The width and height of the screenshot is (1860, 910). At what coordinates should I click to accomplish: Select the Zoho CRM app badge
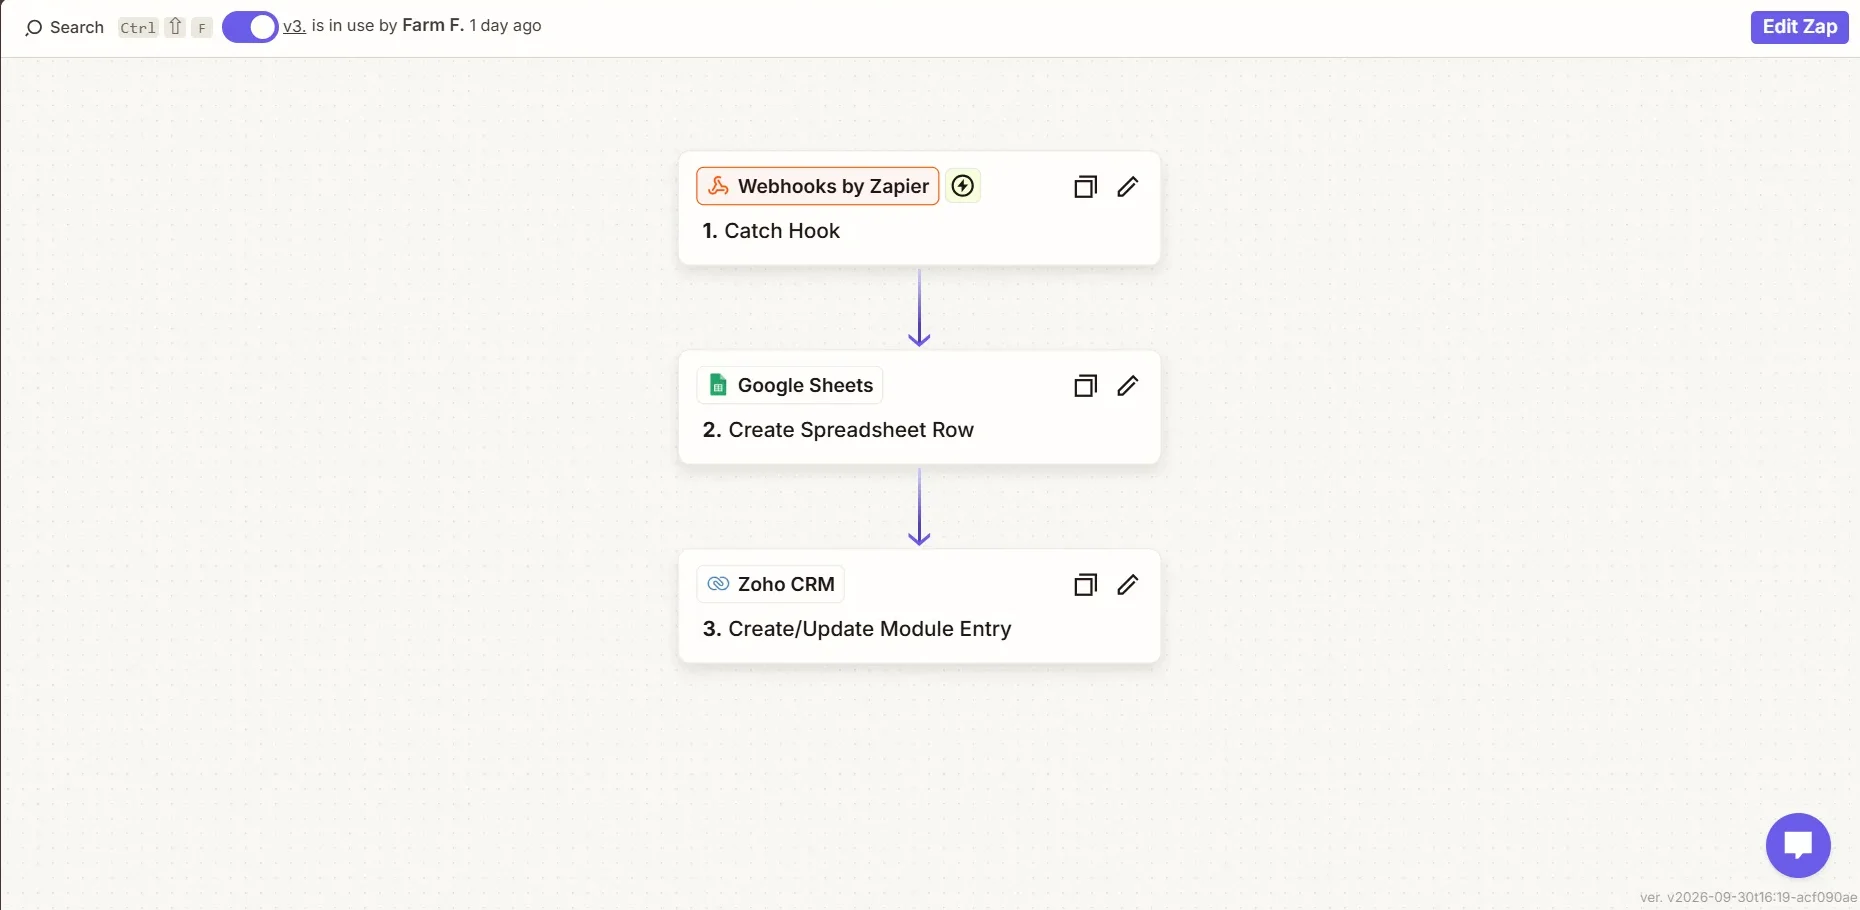tap(770, 584)
